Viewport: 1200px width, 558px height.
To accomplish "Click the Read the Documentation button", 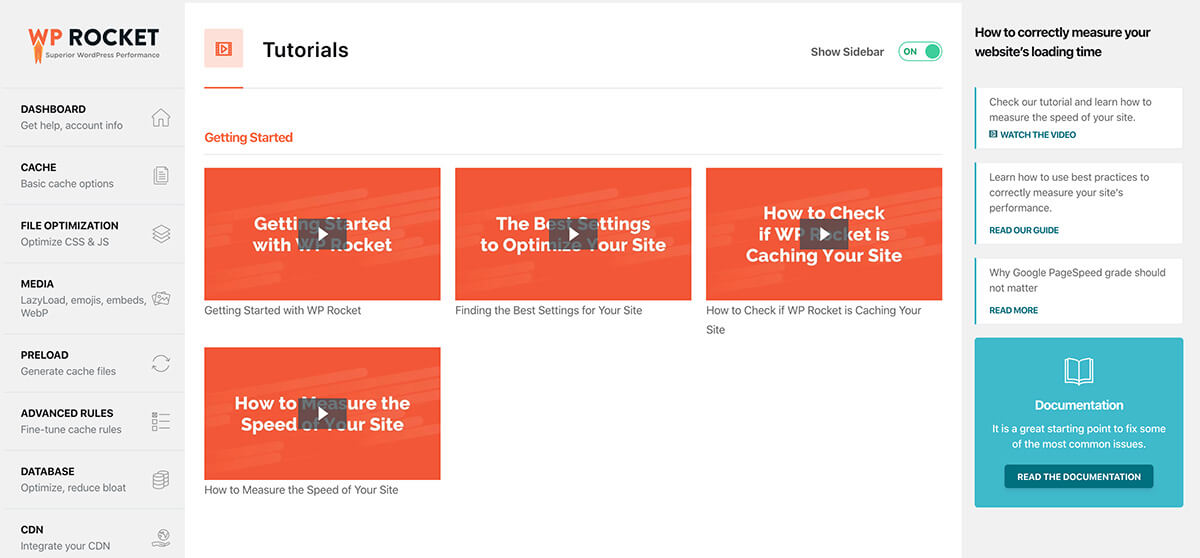I will (1079, 477).
